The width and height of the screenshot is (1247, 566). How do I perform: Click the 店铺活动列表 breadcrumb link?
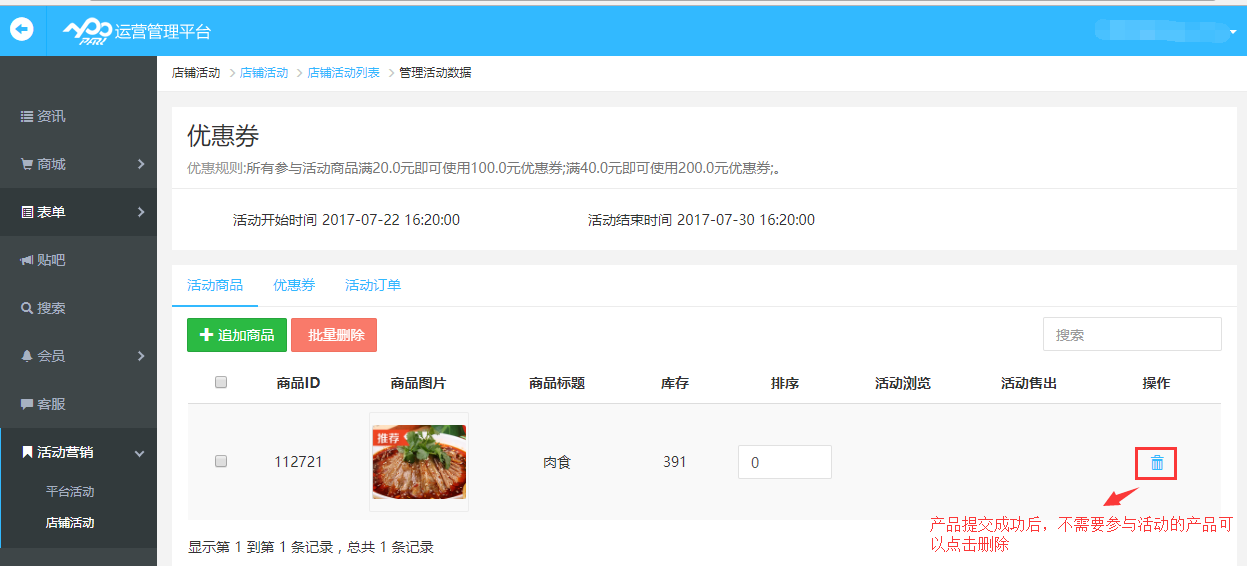[343, 73]
